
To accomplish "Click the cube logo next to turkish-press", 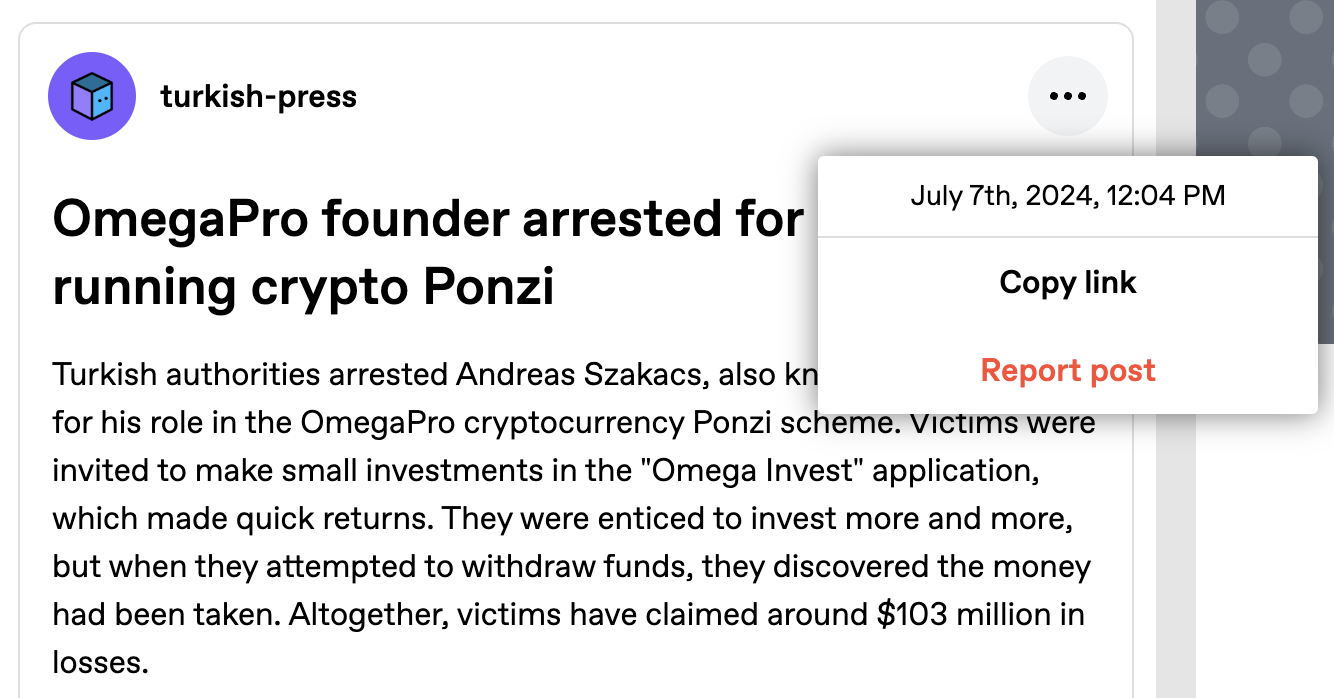I will point(92,96).
